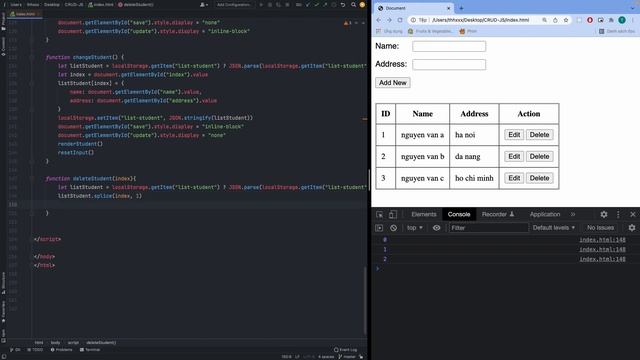The width and height of the screenshot is (640, 360).
Task: Open the Event Log in status bar
Action: coord(345,350)
